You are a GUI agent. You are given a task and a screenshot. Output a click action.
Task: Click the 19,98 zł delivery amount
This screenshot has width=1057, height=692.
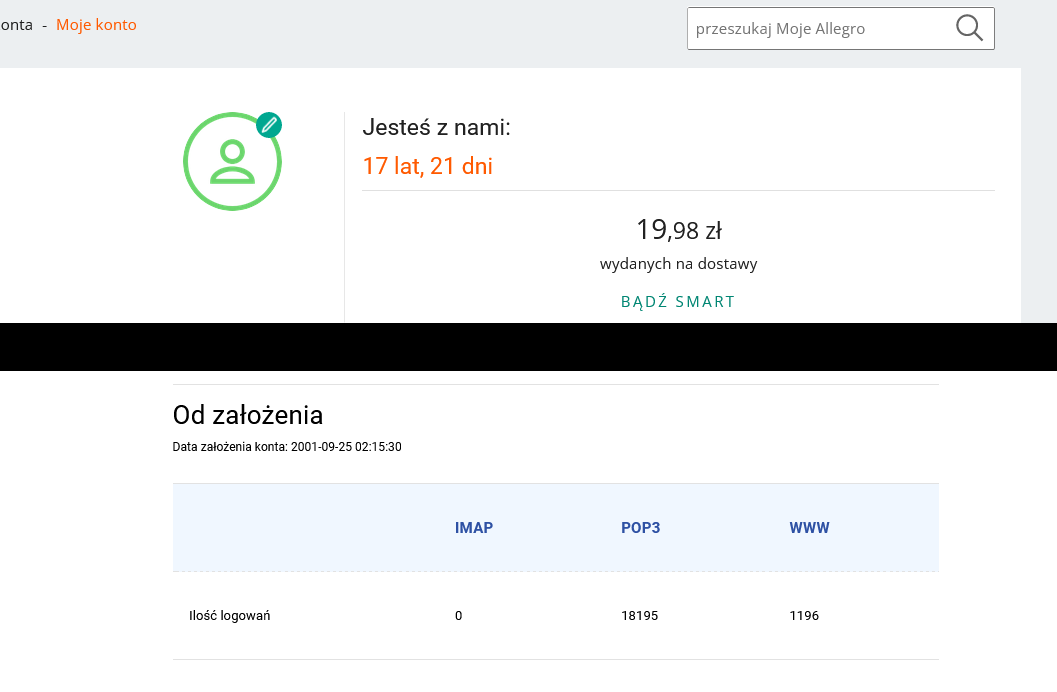[678, 230]
